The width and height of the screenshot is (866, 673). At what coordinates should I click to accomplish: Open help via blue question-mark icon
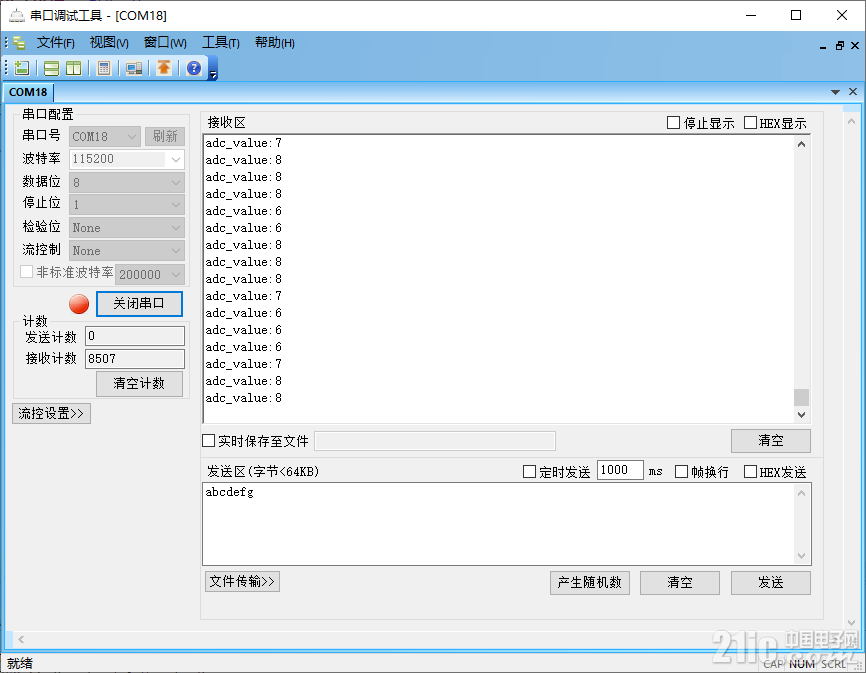click(x=194, y=68)
